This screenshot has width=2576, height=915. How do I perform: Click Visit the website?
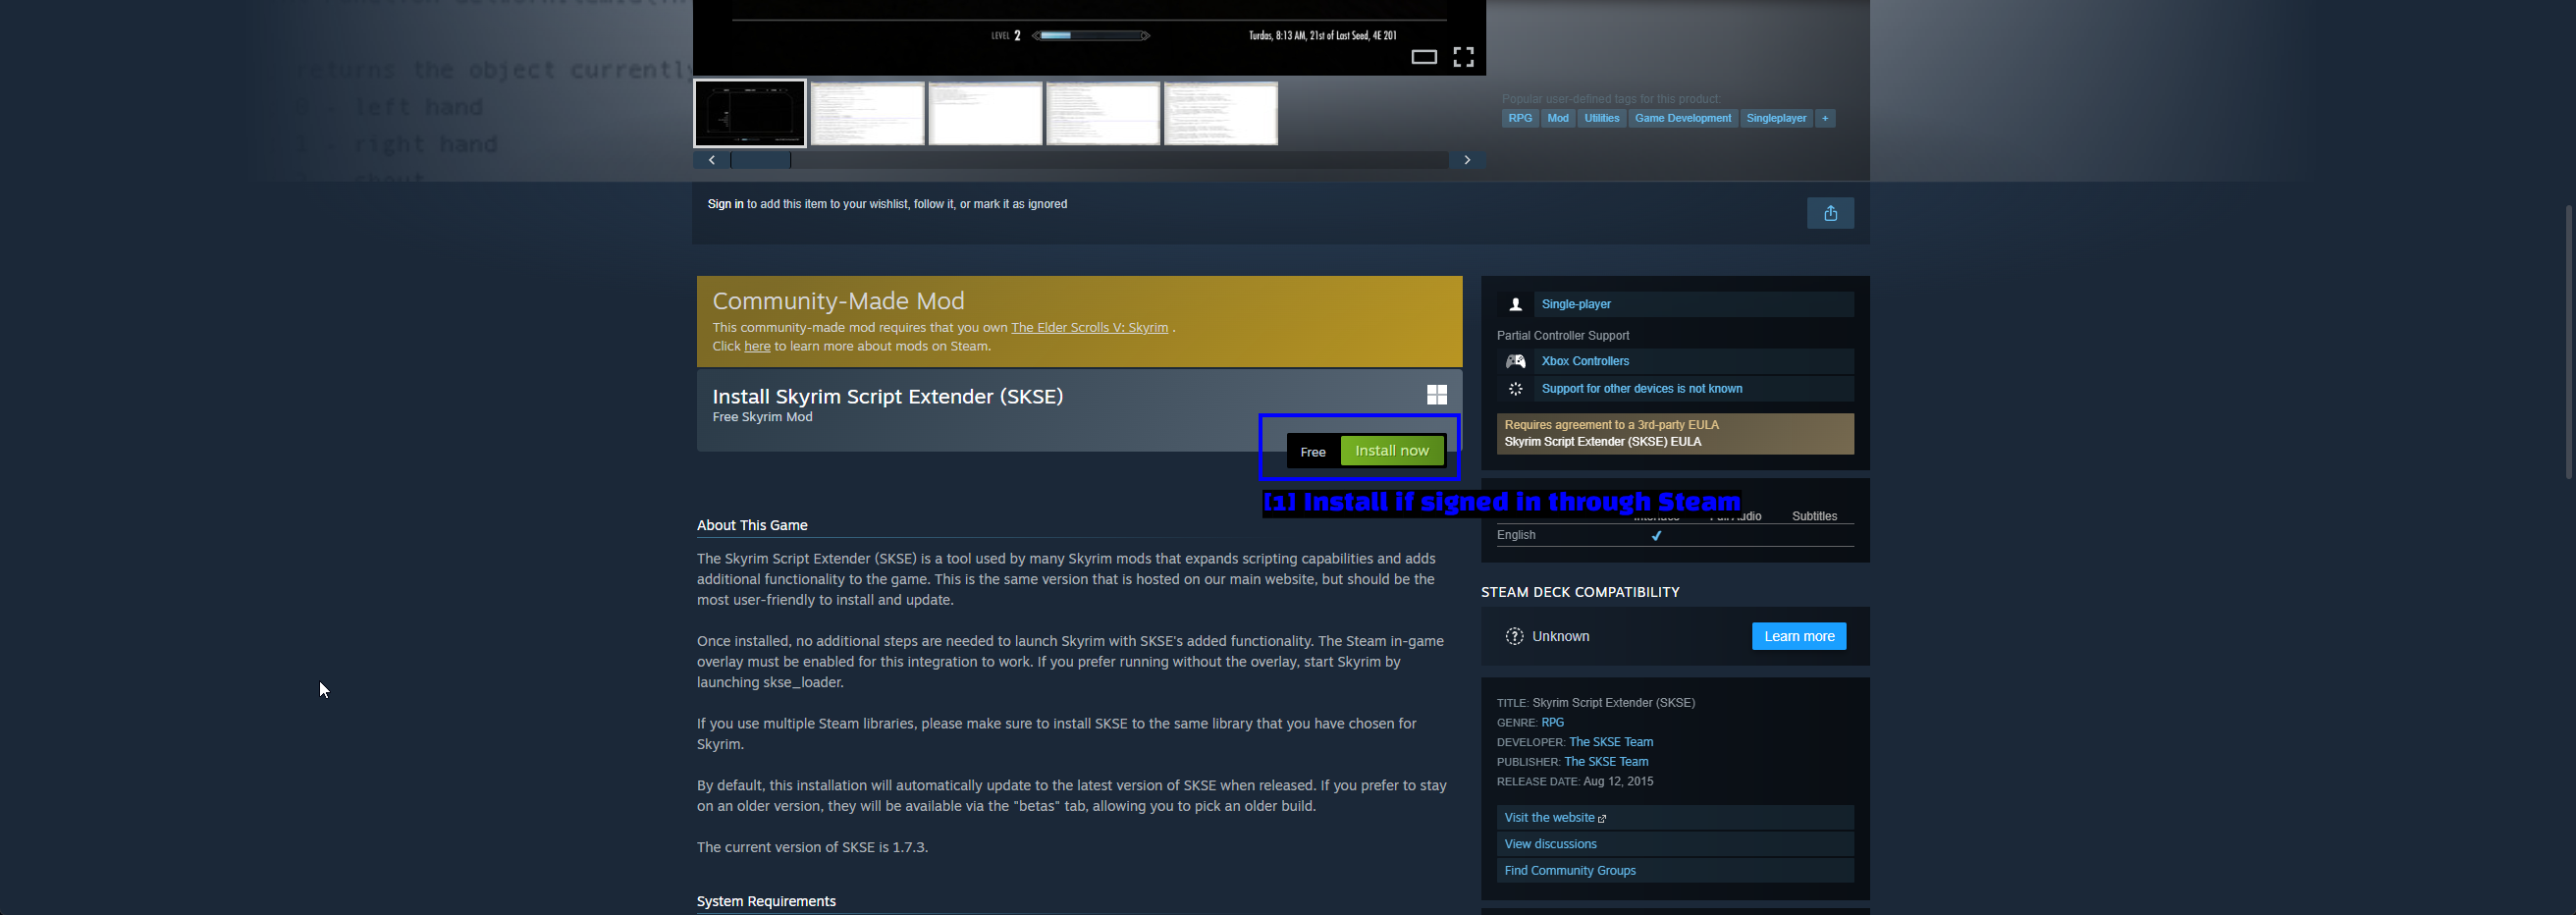(x=1675, y=818)
